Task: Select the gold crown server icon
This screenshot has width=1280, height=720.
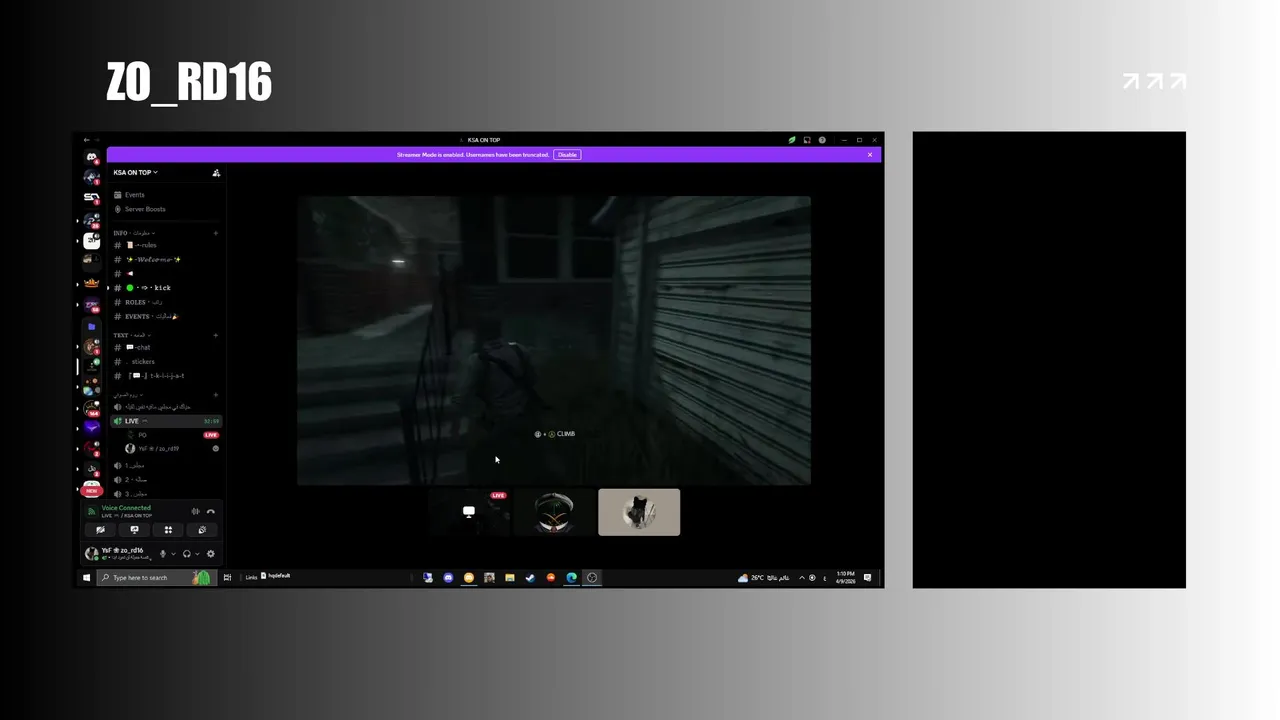Action: [92, 283]
